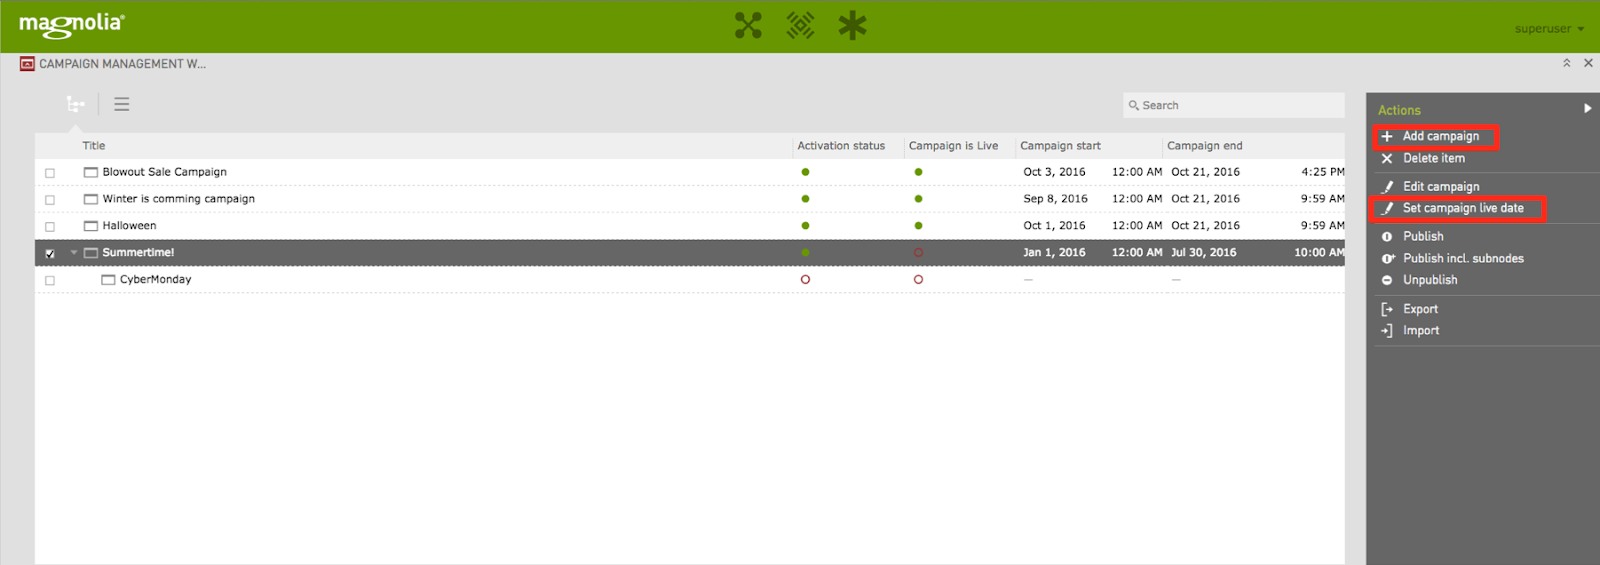Close the Campaign Management app
The image size is (1600, 565).
point(1588,63)
